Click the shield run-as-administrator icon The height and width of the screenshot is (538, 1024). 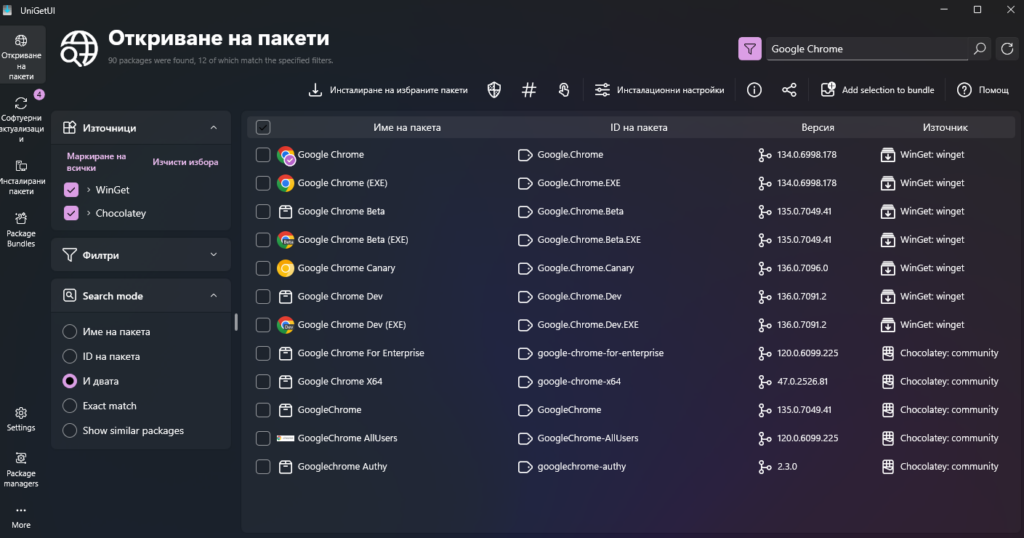click(x=494, y=90)
